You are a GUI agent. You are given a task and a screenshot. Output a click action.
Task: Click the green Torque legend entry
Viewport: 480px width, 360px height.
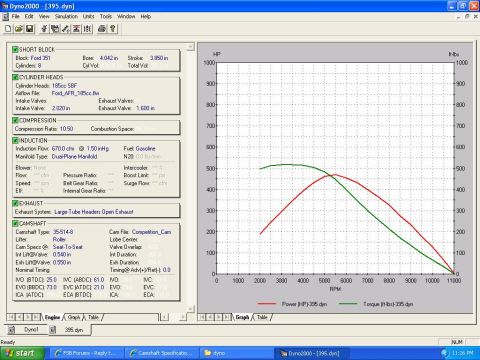pyautogui.click(x=376, y=304)
